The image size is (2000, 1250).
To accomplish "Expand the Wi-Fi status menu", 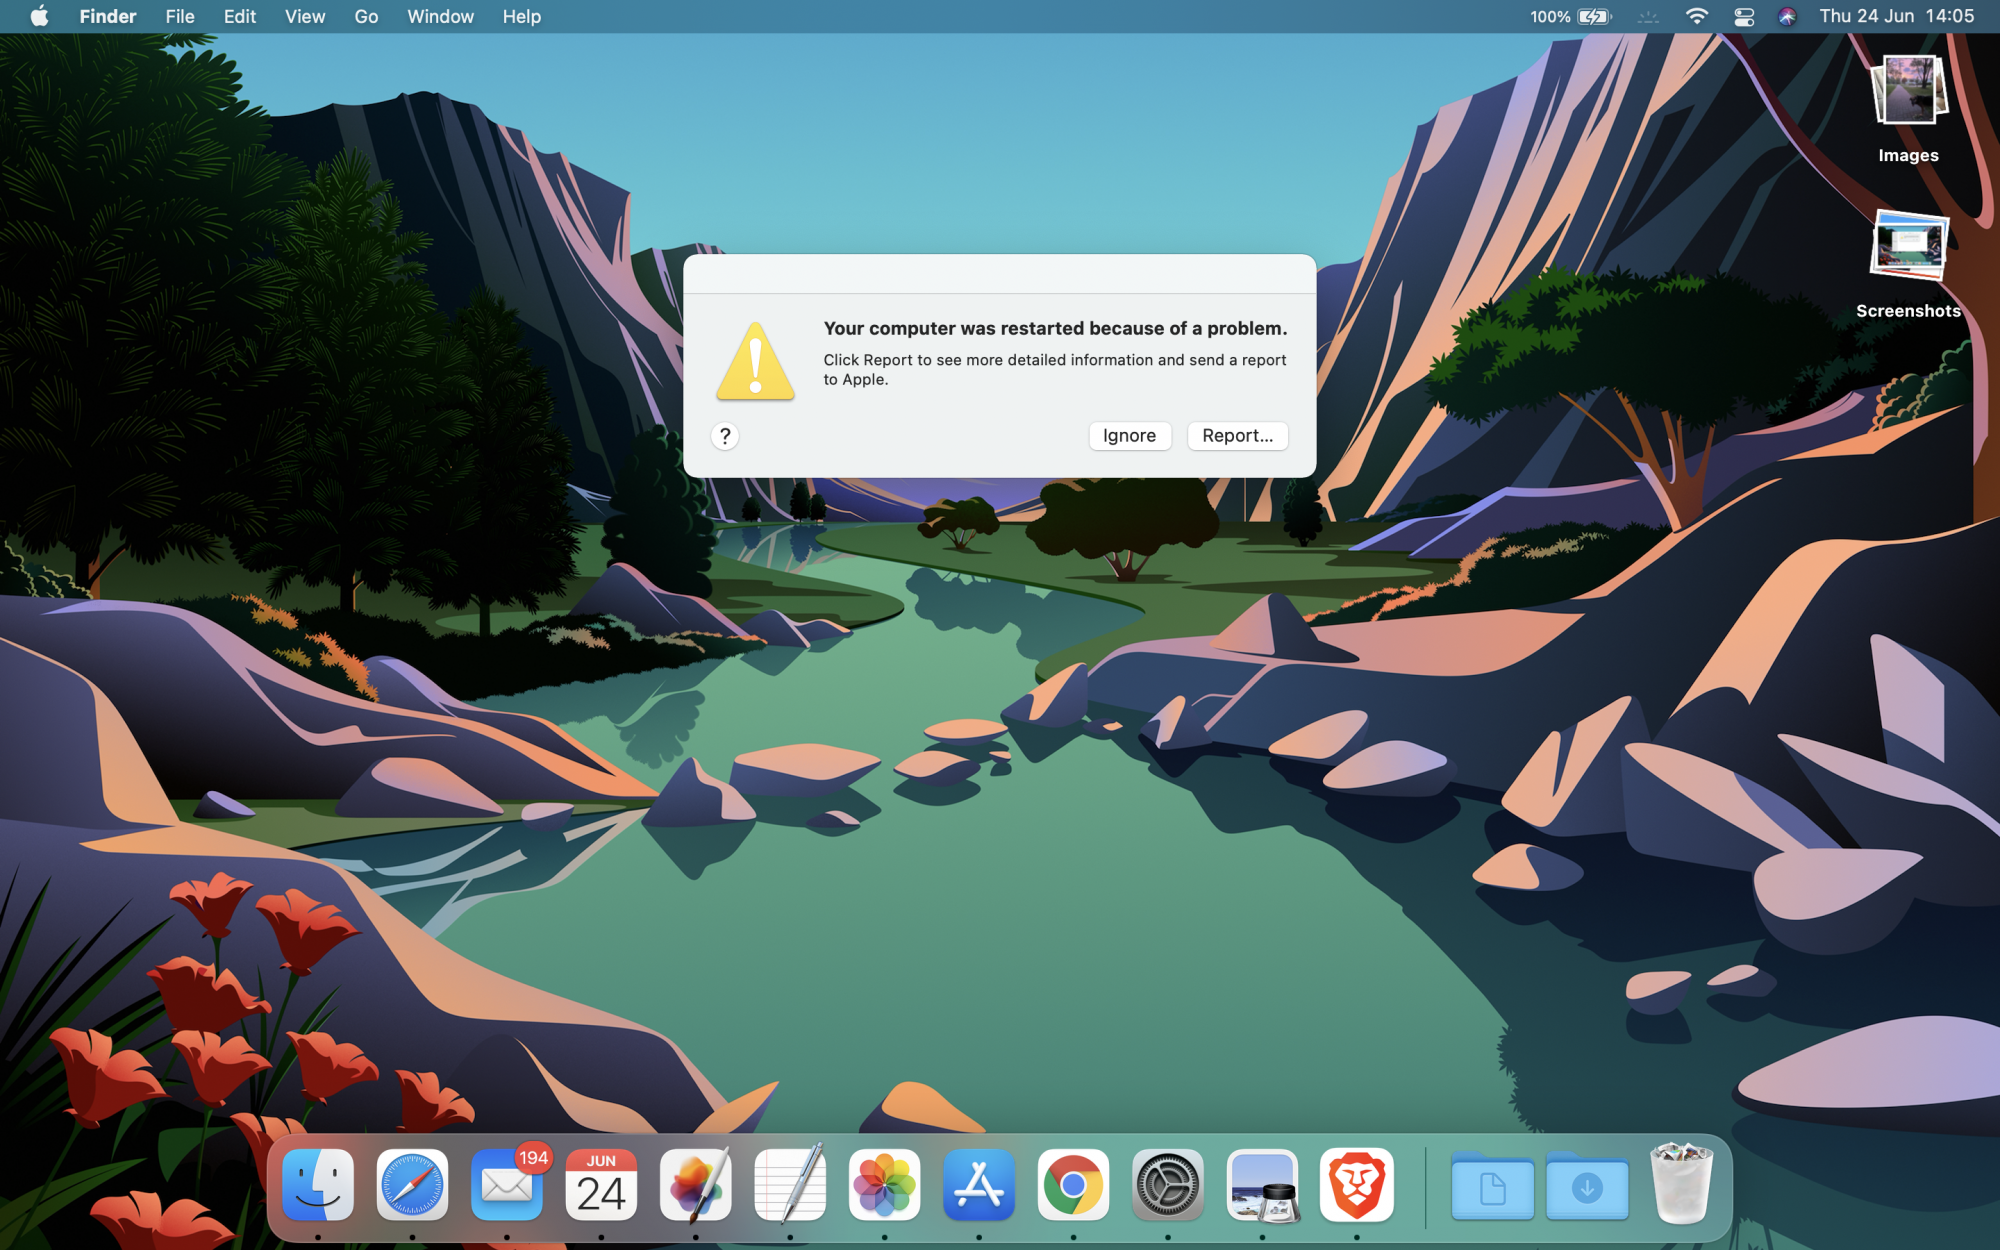I will pyautogui.click(x=1697, y=16).
